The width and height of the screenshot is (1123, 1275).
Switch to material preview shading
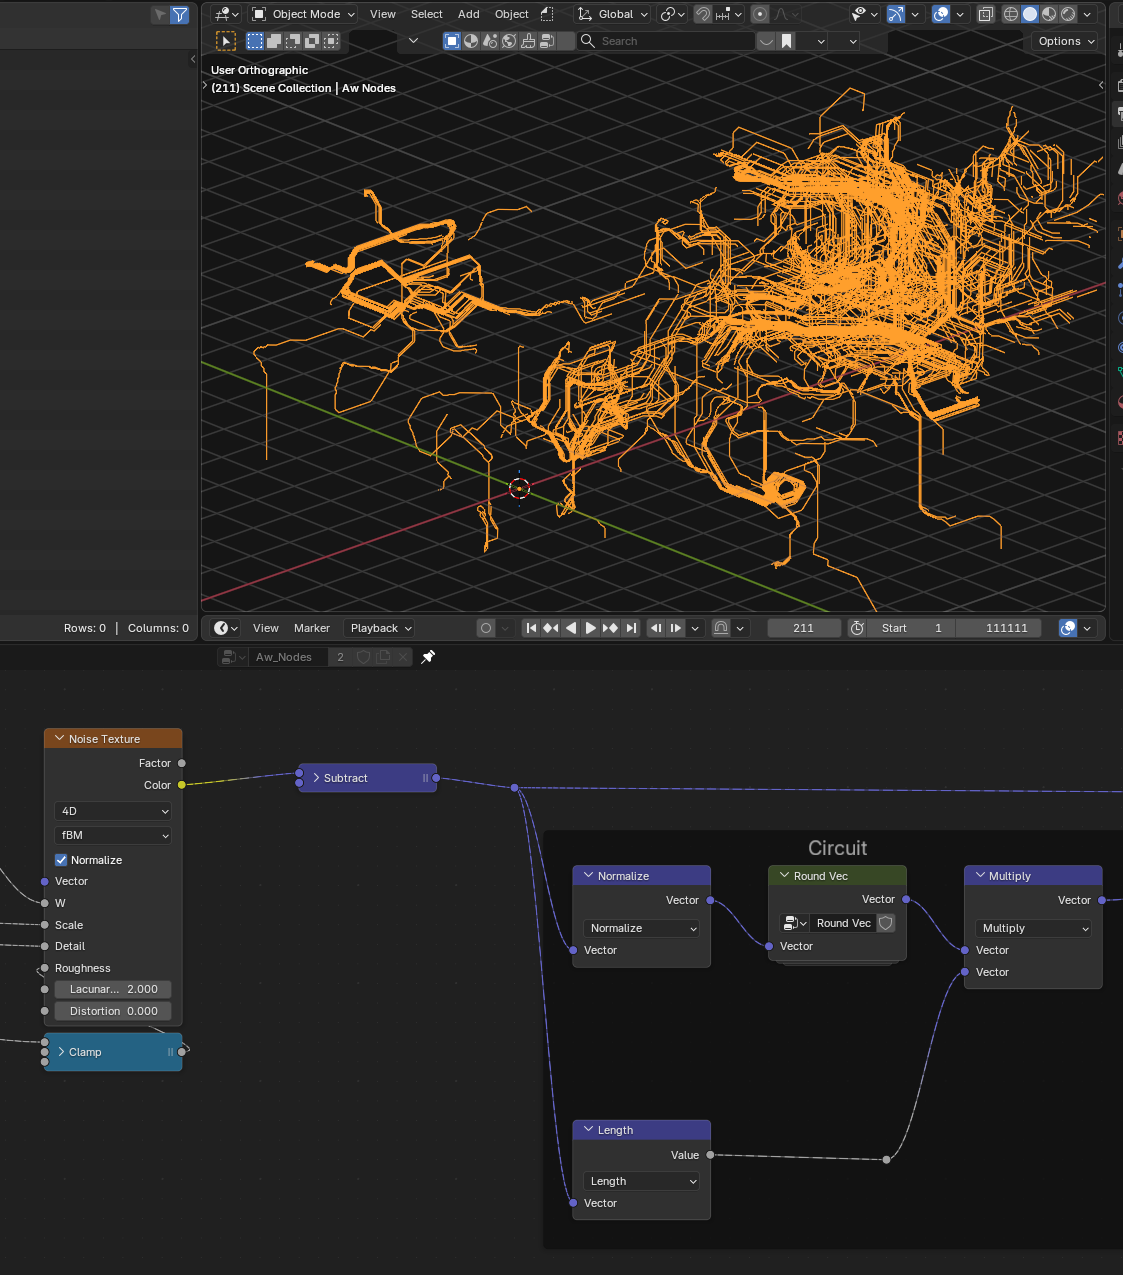tap(1049, 14)
